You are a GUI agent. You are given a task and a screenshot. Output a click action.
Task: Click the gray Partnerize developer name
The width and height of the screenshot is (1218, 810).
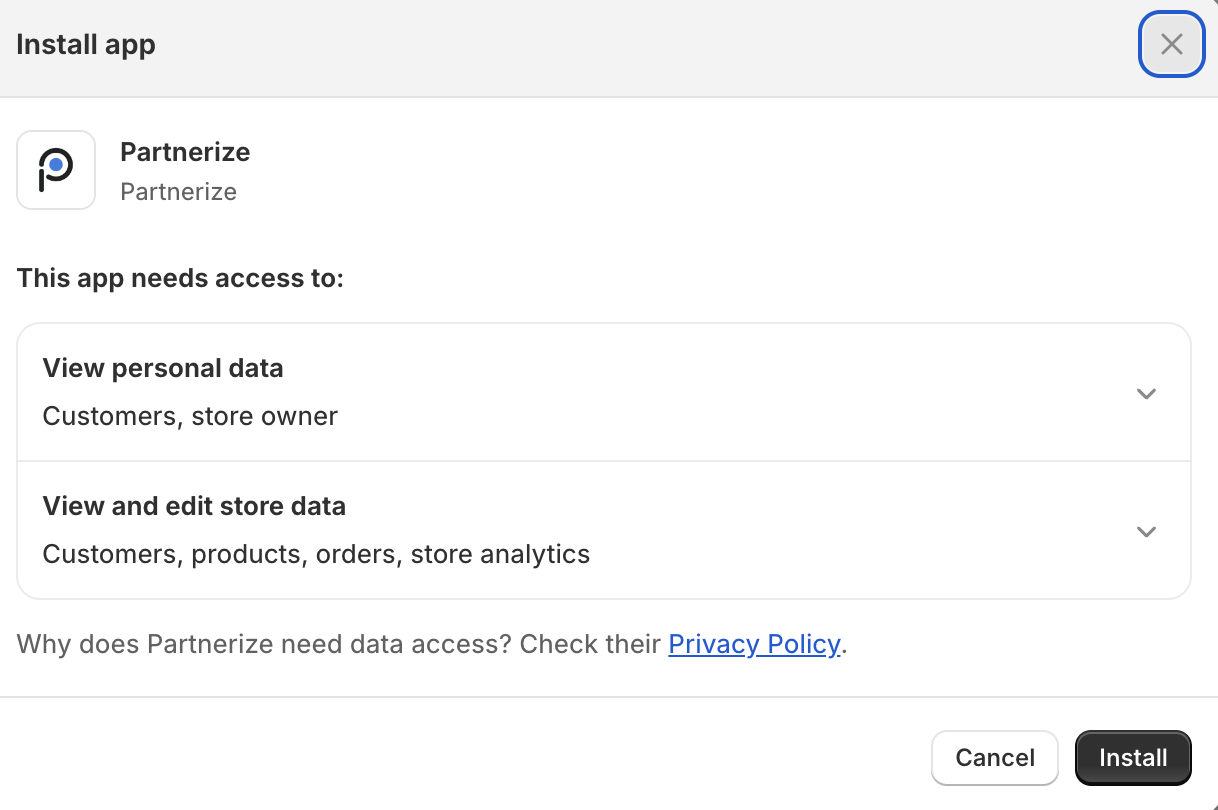coord(178,191)
